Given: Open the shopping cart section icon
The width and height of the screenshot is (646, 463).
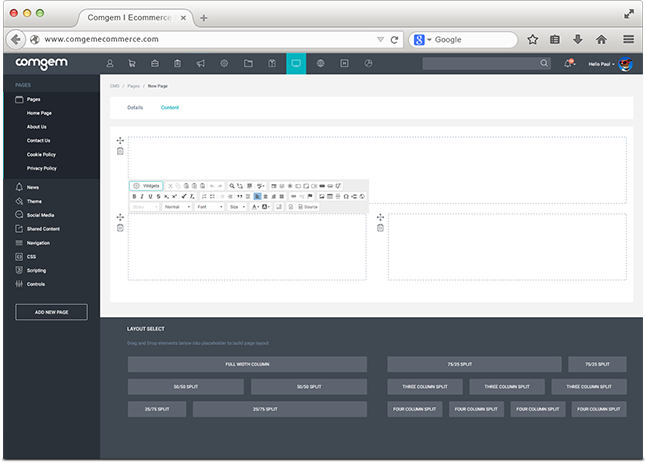Looking at the screenshot, I should click(132, 63).
